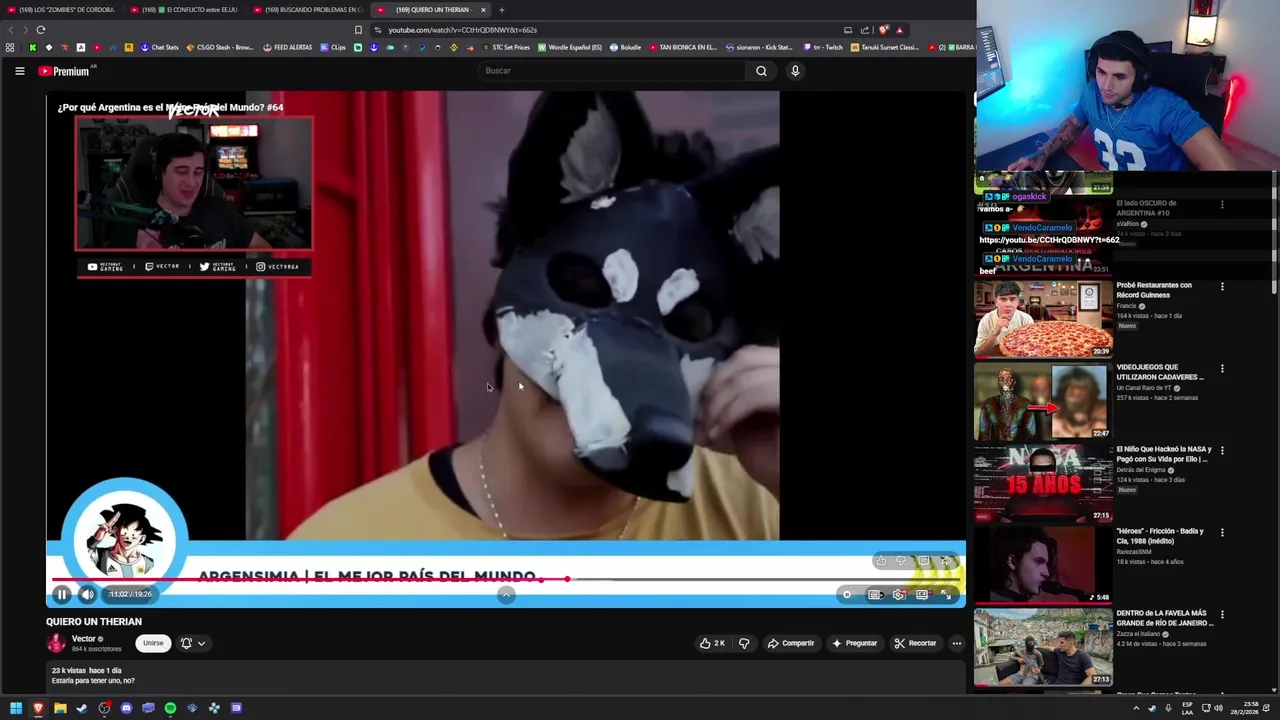1280x720 pixels.
Task: Open the Windows Start menu
Action: tap(16, 708)
